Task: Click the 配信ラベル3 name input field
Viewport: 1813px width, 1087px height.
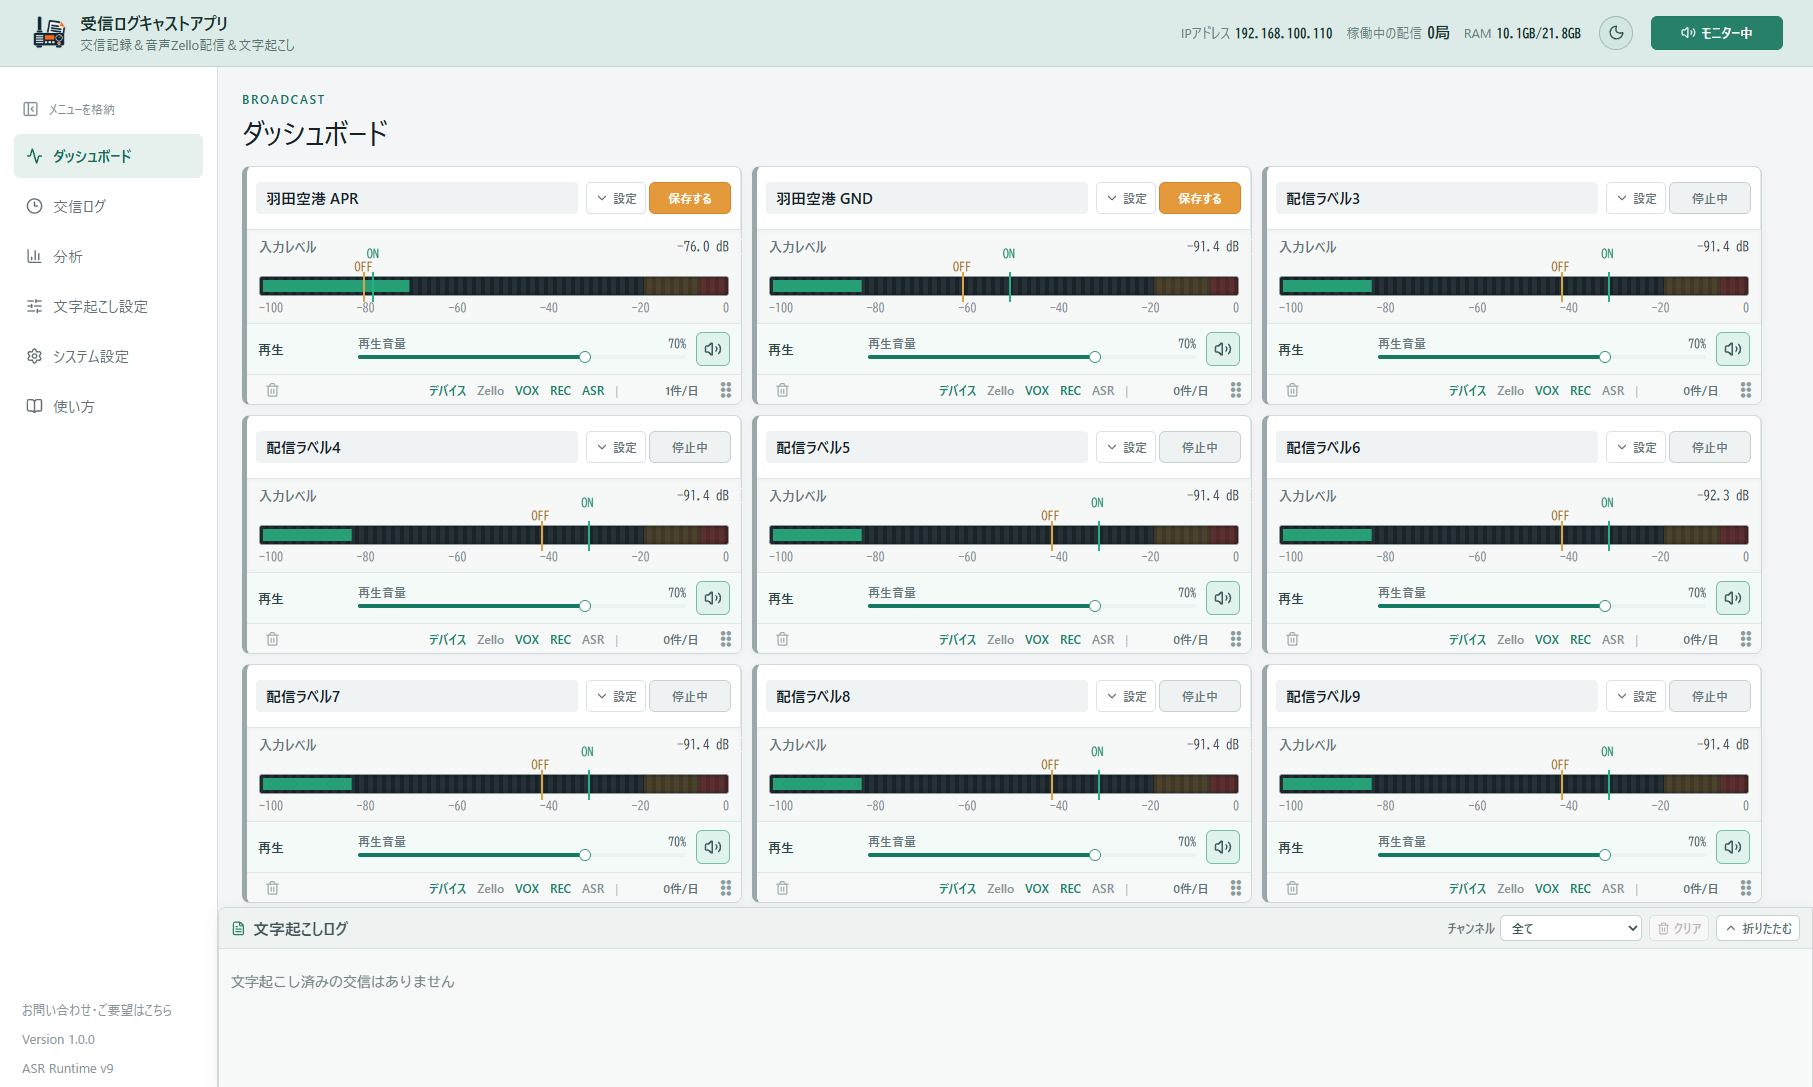Action: pos(1437,198)
